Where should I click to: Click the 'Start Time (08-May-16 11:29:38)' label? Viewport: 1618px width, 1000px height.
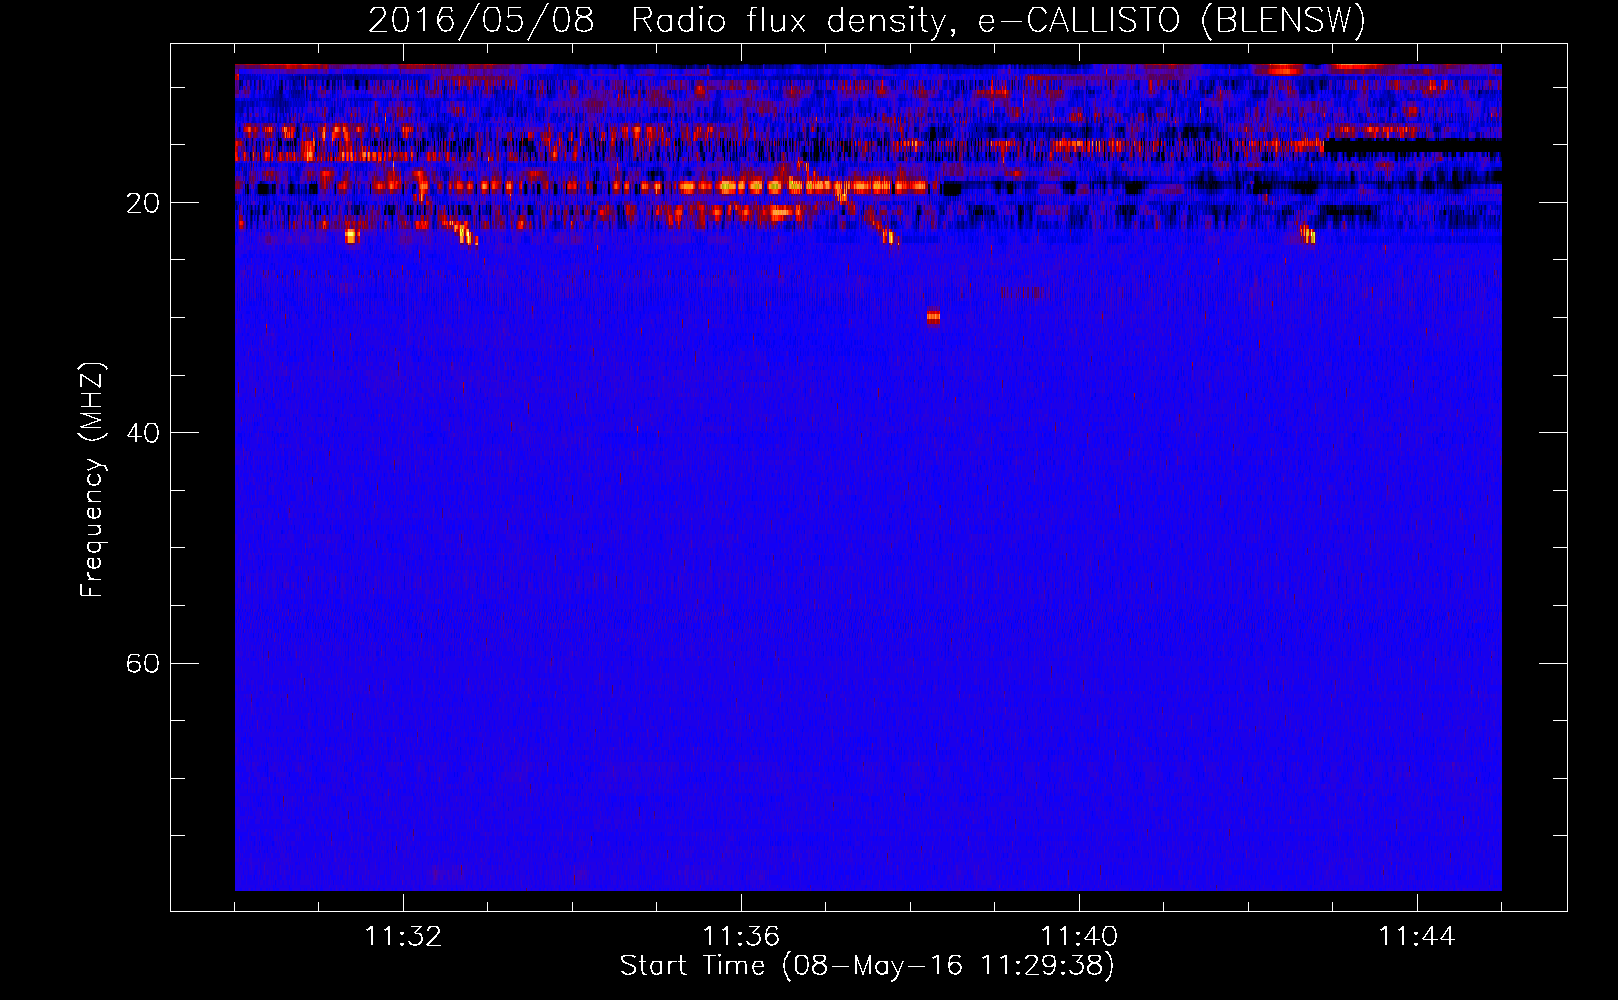click(867, 966)
